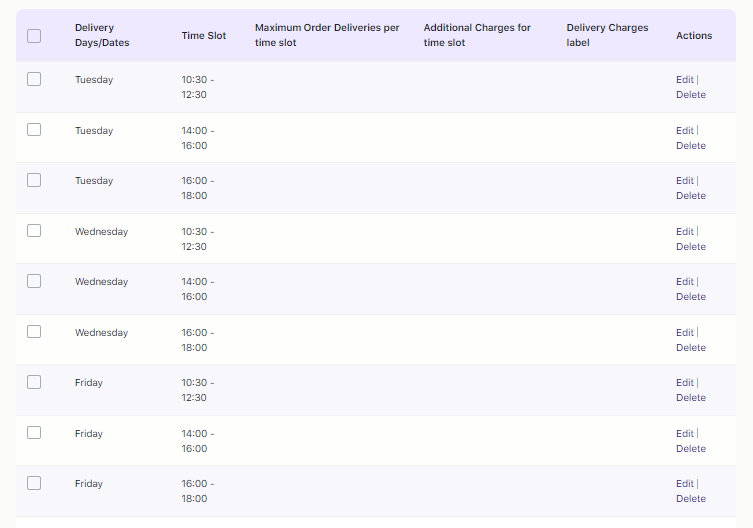Edit the Tuesday 14:00 - 16:00 time slot

pyautogui.click(x=684, y=131)
